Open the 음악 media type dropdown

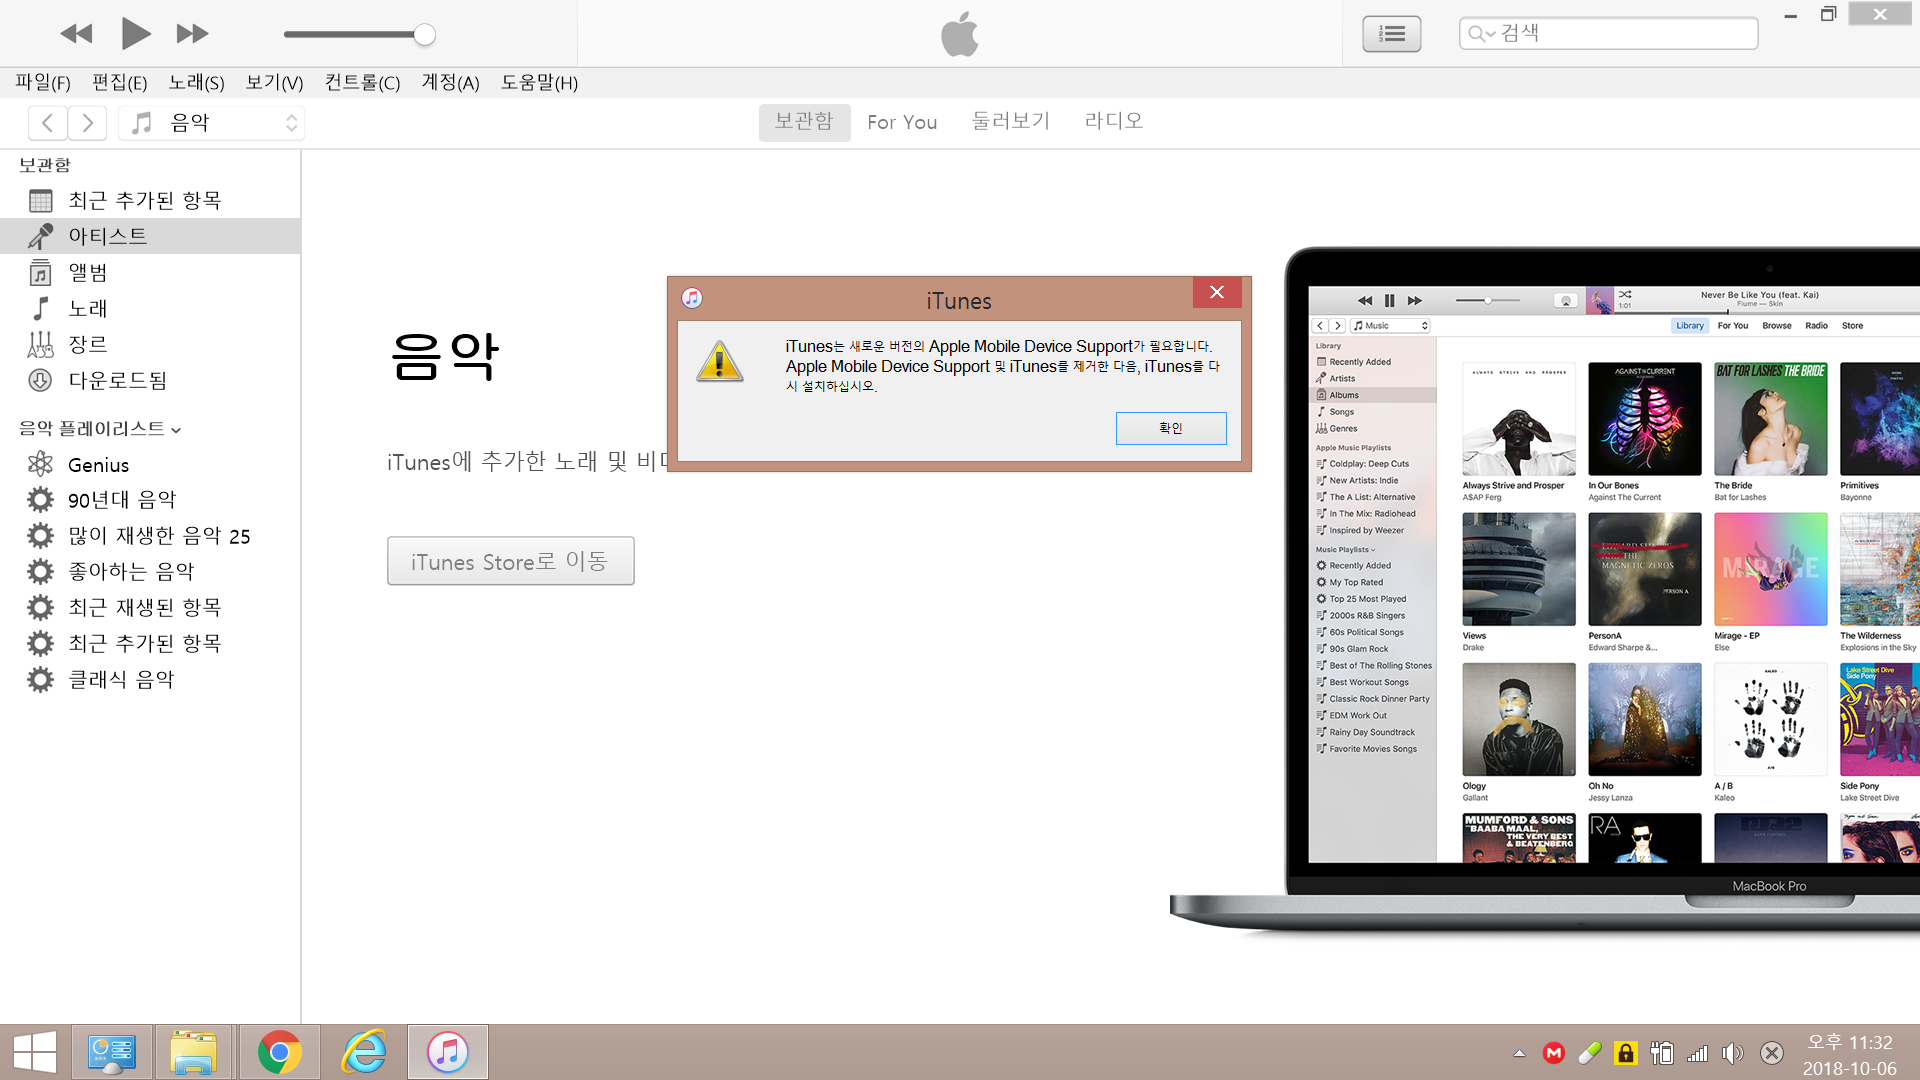tap(212, 123)
